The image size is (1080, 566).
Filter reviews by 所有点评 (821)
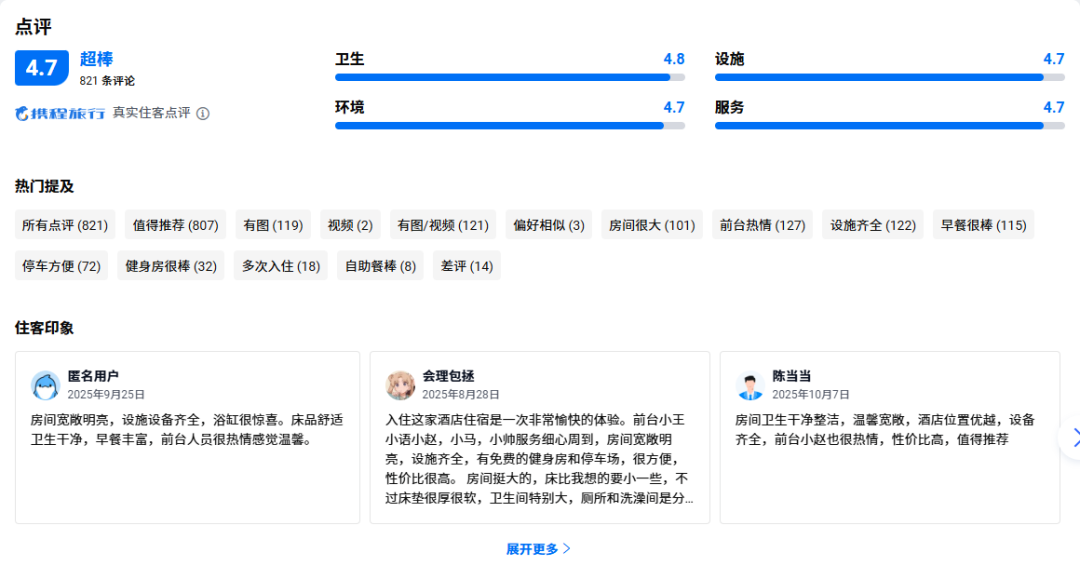(65, 225)
